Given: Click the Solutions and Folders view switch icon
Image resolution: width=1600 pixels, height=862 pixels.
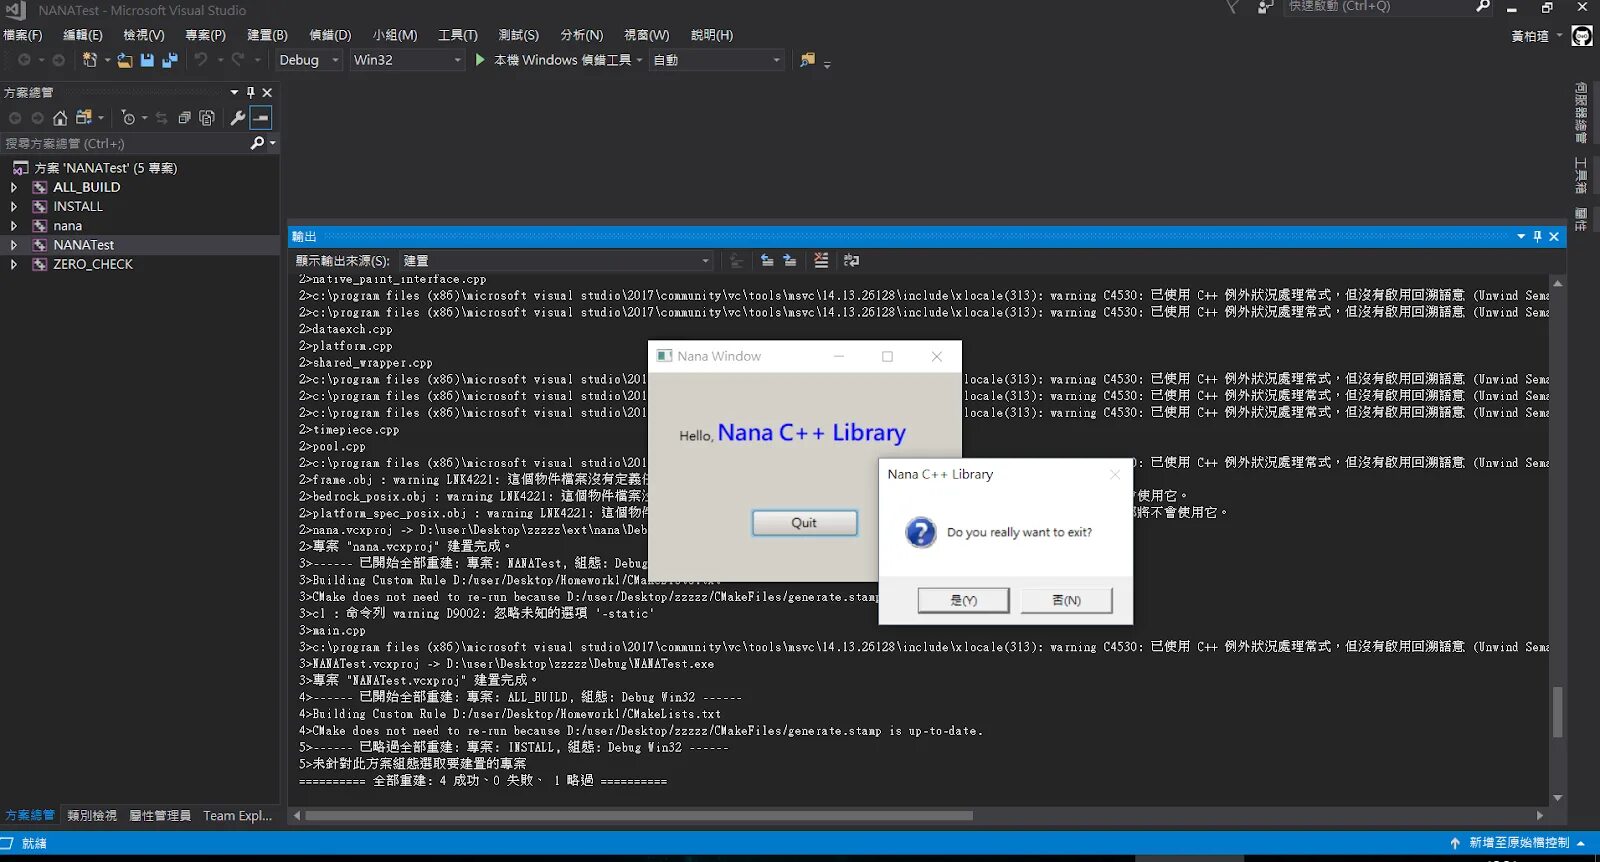Looking at the screenshot, I should (84, 118).
